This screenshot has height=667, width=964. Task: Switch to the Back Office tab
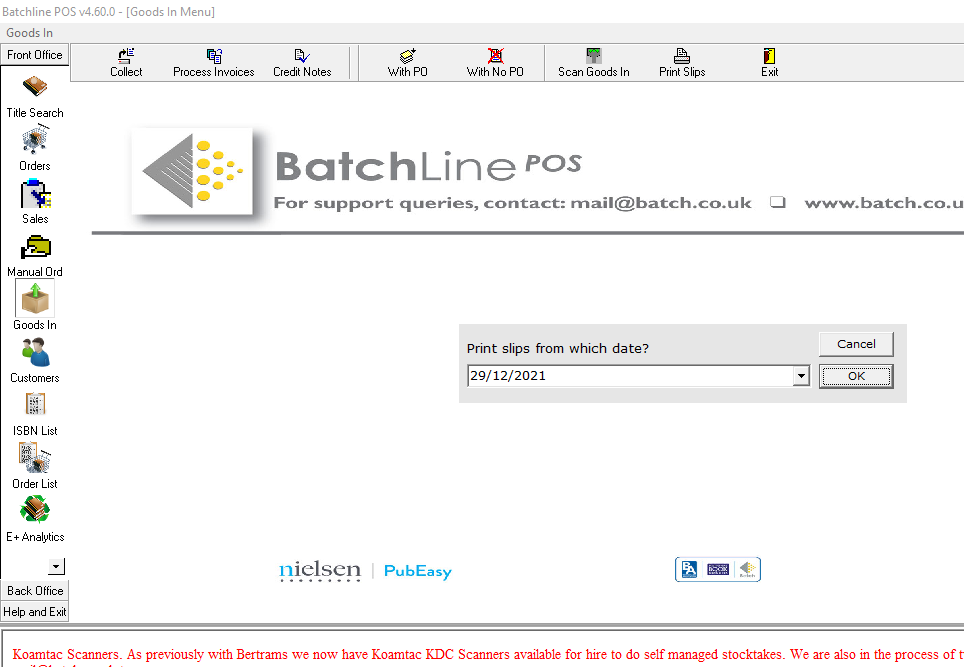tap(35, 591)
